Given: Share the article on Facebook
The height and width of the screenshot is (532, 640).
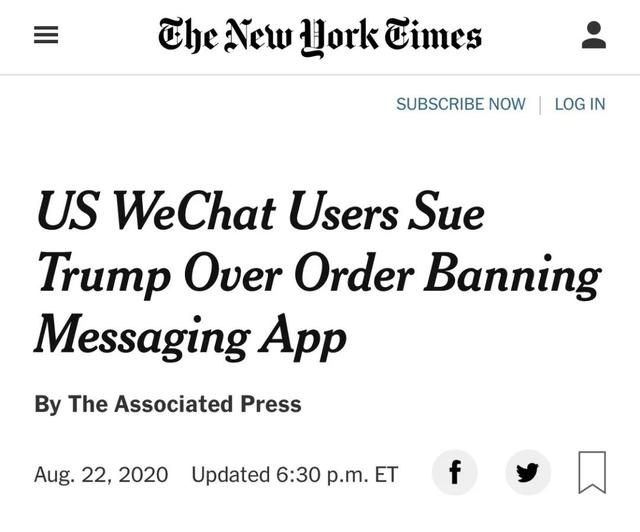Looking at the screenshot, I should [454, 472].
